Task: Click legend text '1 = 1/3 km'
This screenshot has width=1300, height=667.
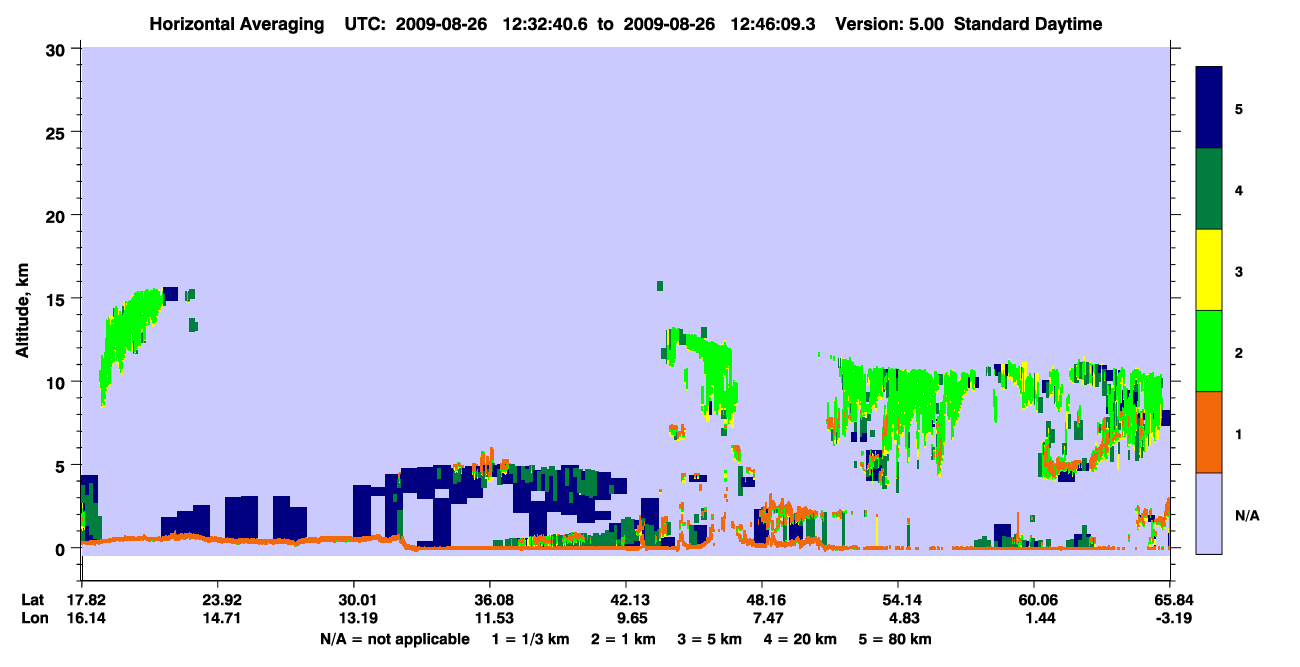Action: click(530, 639)
